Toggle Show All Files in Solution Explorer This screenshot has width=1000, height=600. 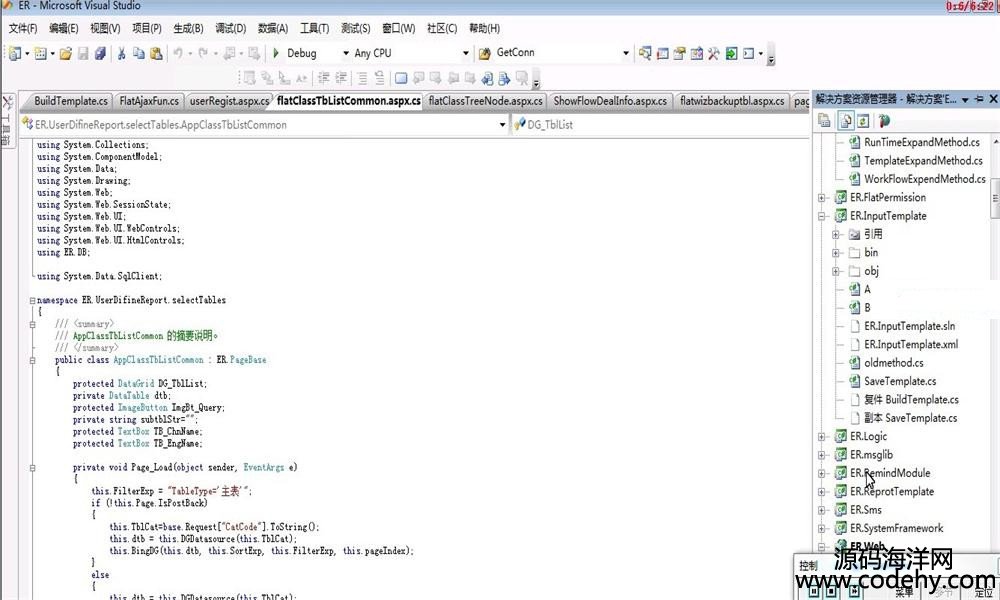tap(844, 121)
